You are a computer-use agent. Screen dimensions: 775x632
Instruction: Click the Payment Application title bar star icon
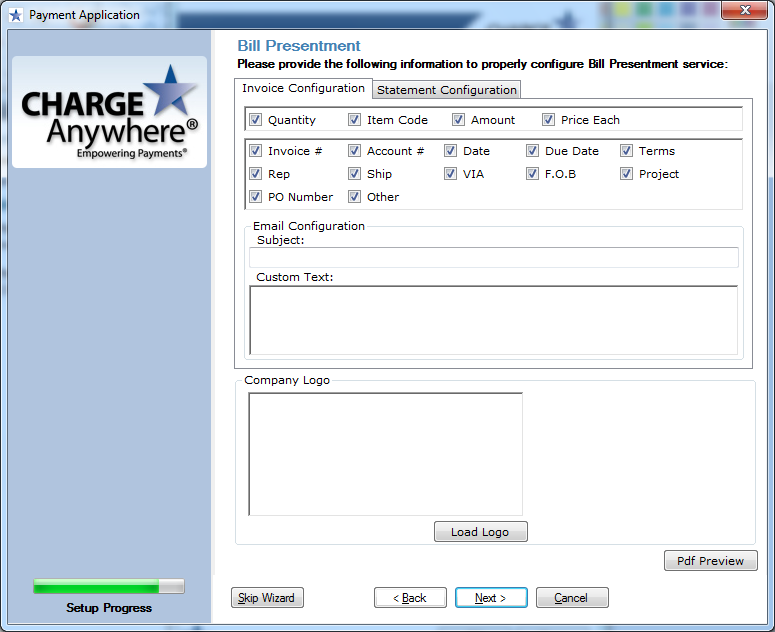click(15, 15)
